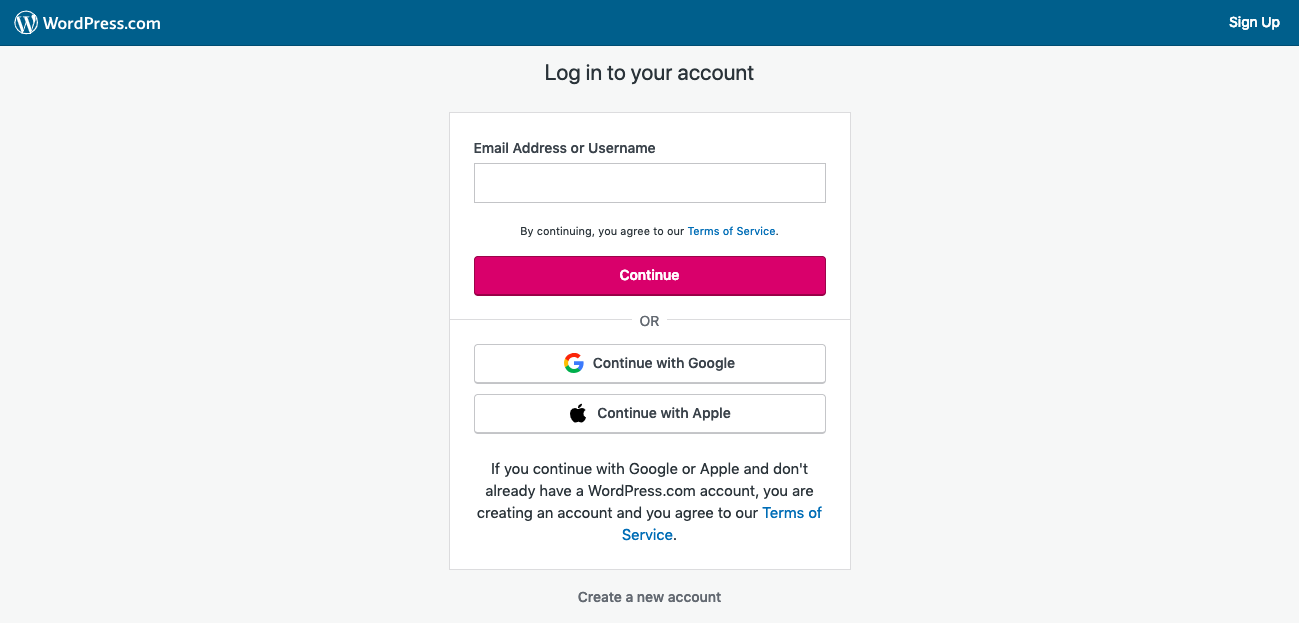
Task: Click the word "Service" ending the wrapped link
Action: [647, 535]
